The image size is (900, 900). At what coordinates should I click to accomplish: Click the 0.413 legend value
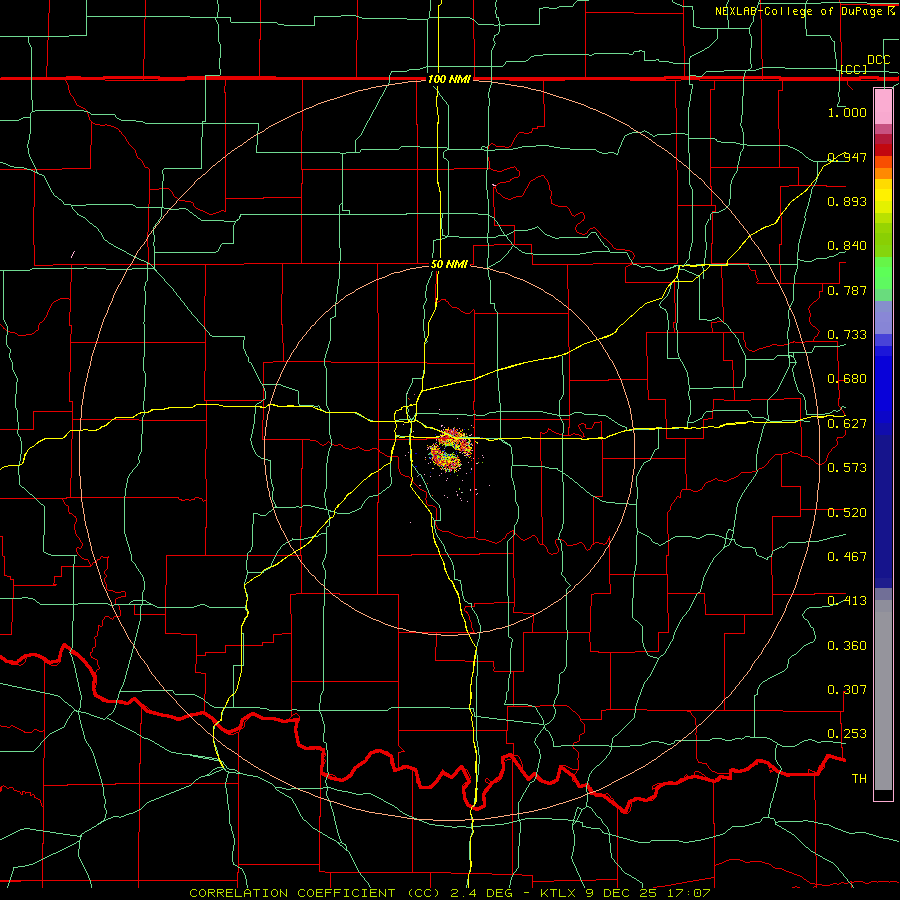847,601
